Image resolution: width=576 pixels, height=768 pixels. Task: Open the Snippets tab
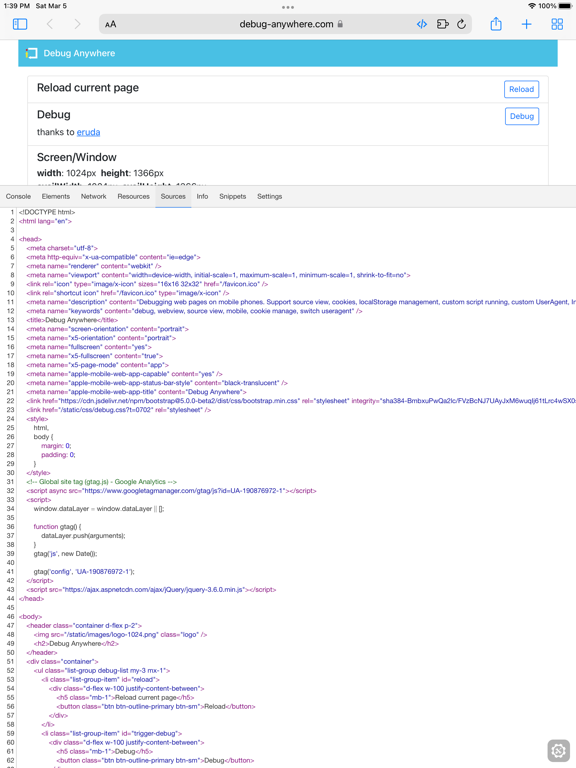tap(233, 196)
